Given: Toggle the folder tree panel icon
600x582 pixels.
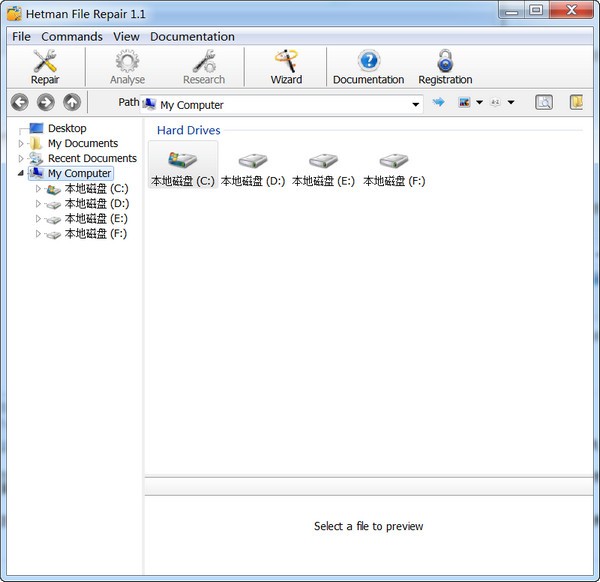Looking at the screenshot, I should click(x=576, y=102).
